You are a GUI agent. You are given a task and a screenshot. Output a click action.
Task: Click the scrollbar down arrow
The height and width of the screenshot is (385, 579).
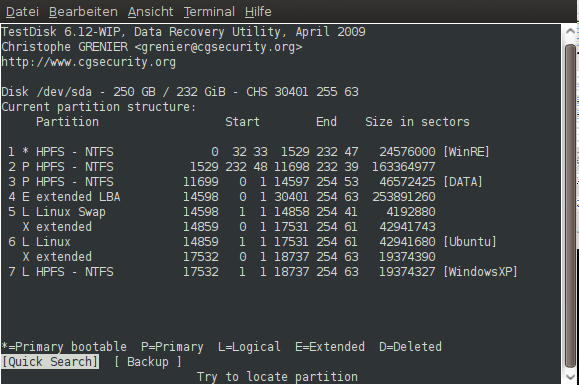pos(570,377)
